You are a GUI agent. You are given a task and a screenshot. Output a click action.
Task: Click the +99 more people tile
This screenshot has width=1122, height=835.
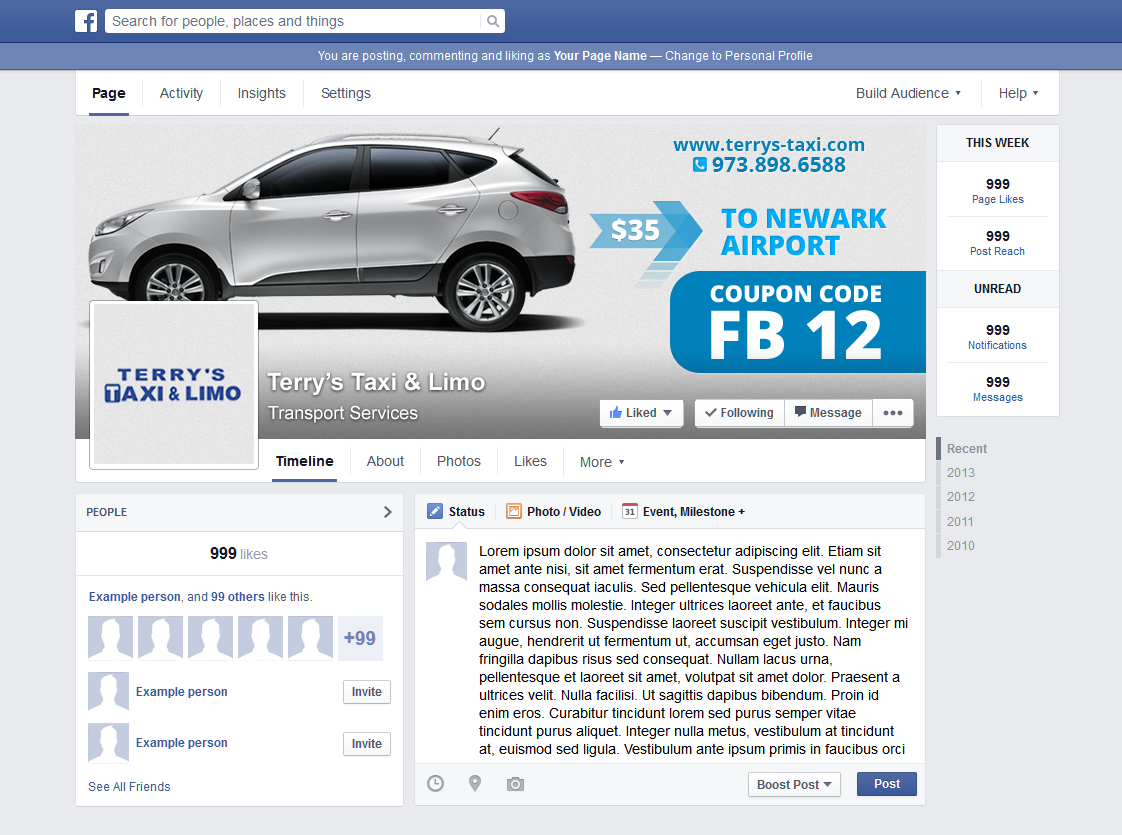[x=360, y=638]
